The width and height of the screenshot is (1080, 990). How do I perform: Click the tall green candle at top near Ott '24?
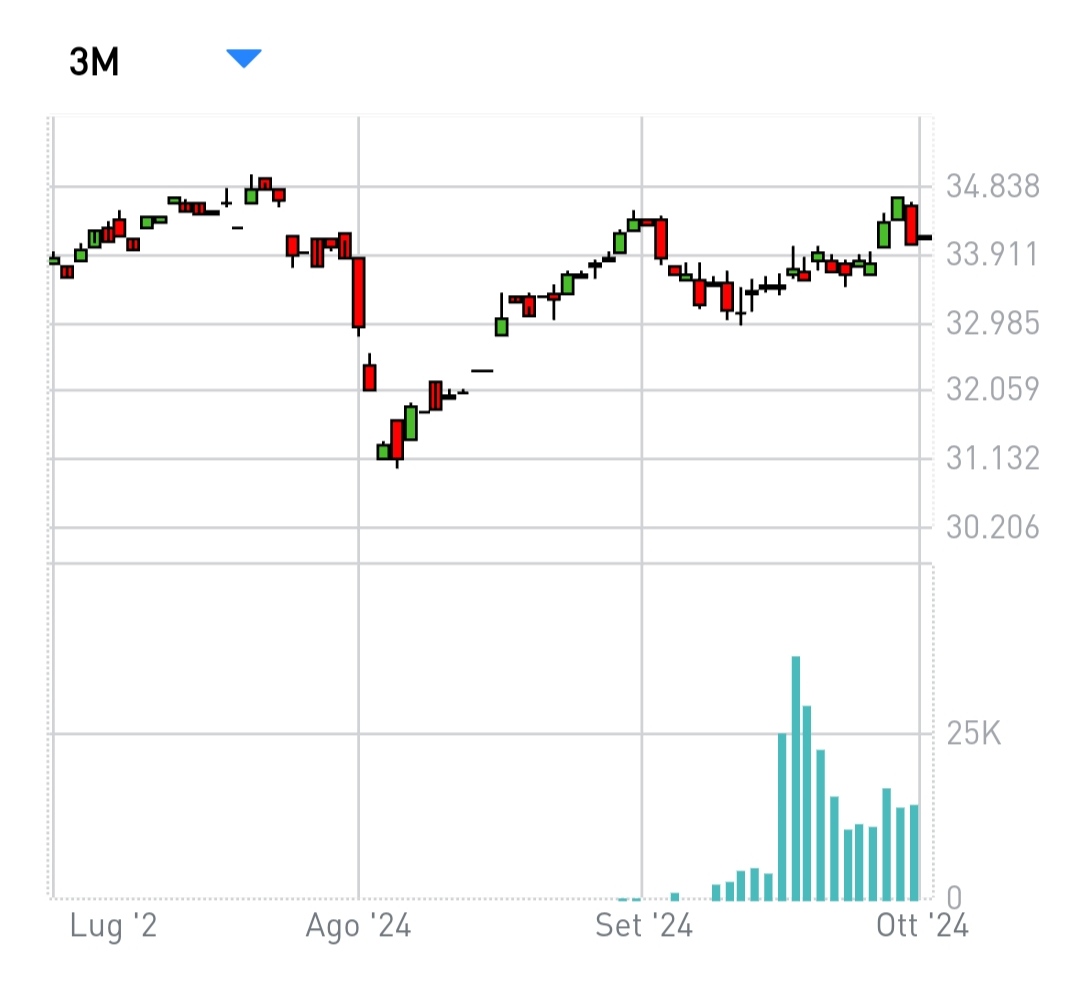897,209
